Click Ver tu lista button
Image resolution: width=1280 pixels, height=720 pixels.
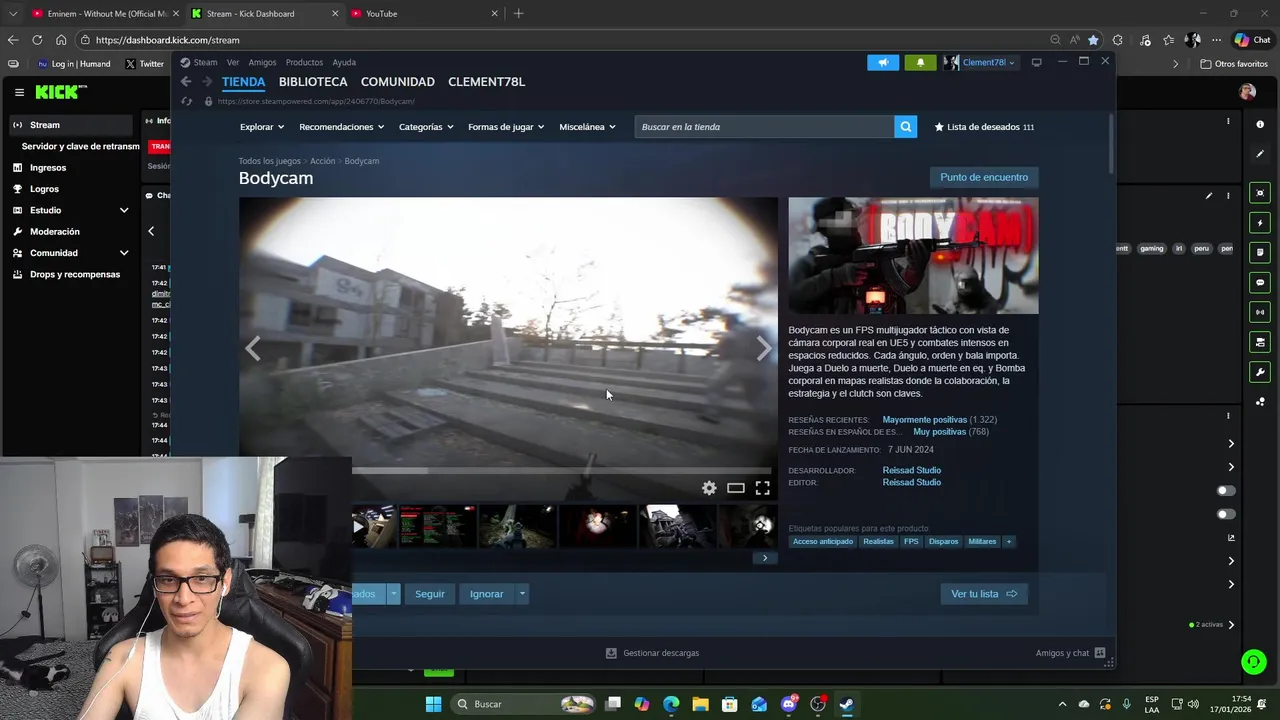click(x=984, y=594)
